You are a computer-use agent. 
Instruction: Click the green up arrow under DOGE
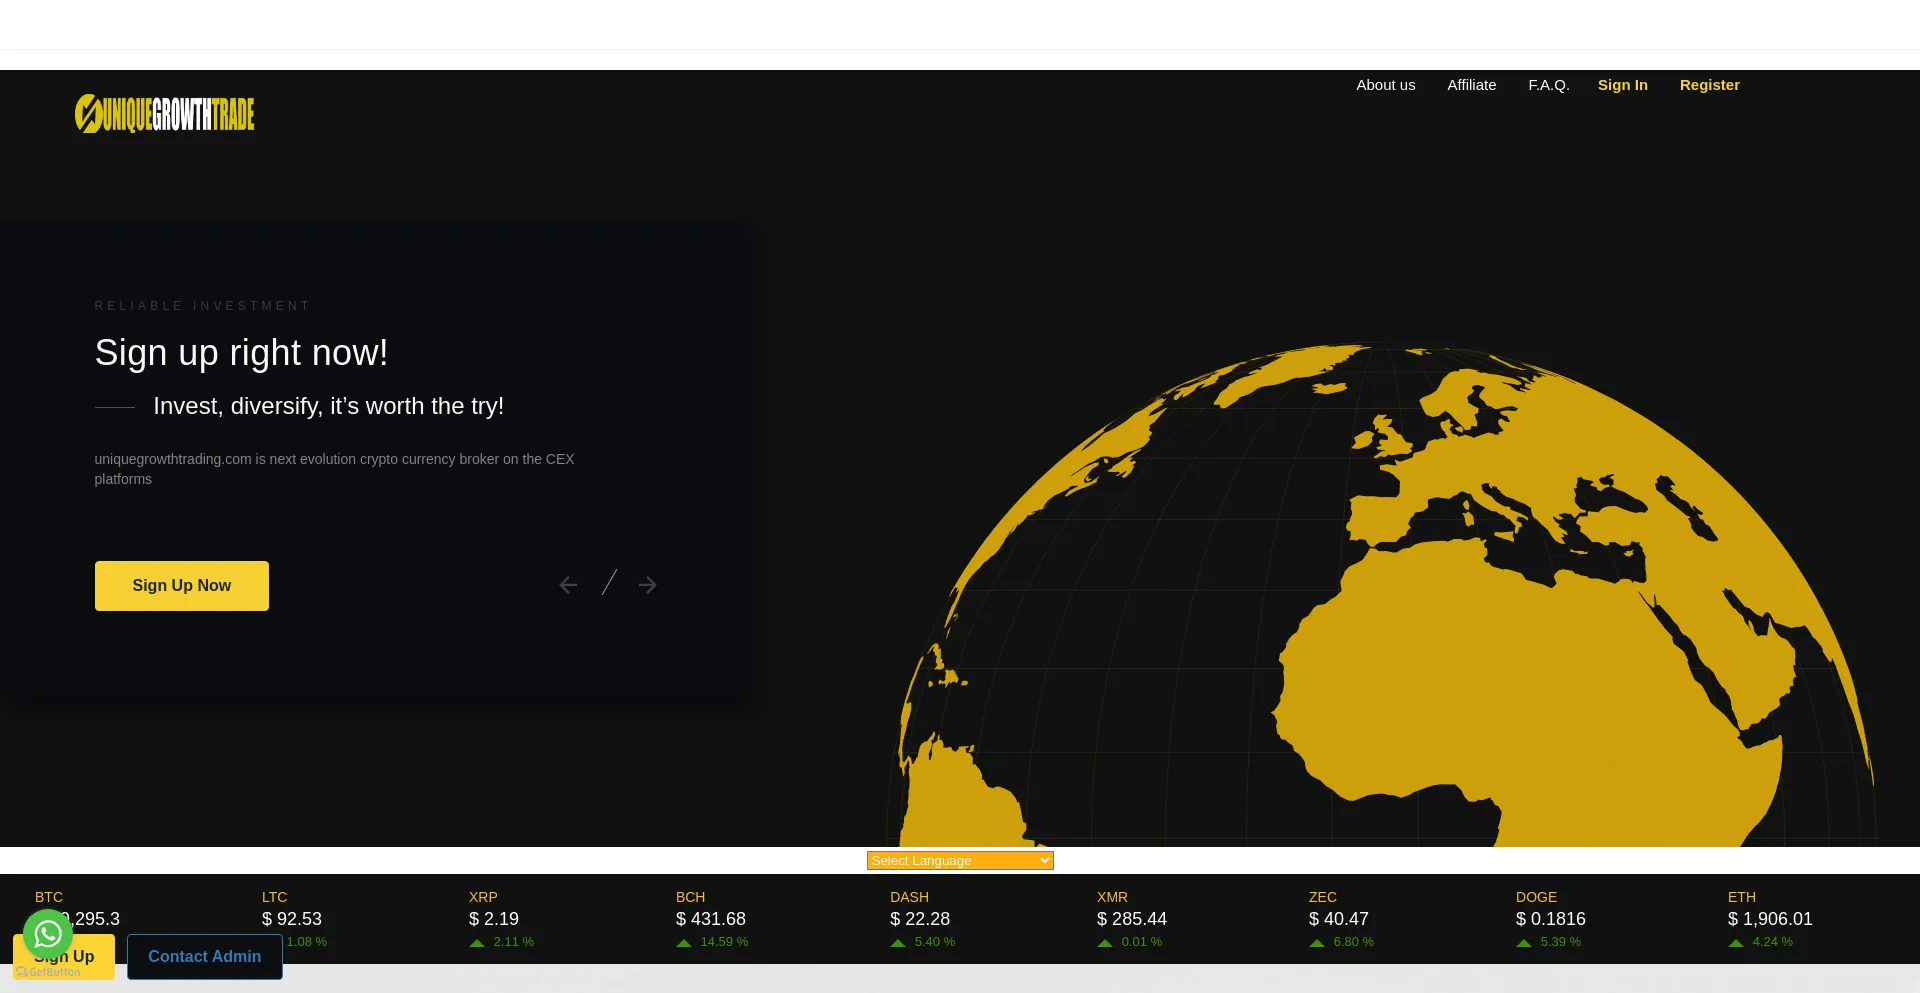click(1524, 943)
